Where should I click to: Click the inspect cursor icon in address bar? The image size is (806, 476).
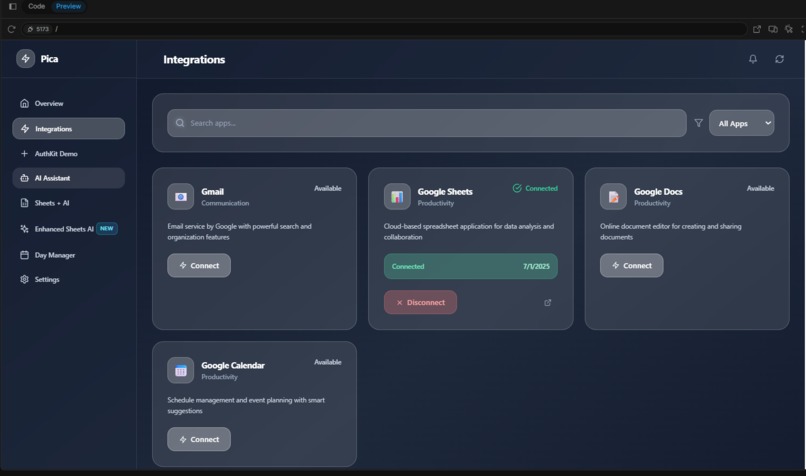pyautogui.click(x=789, y=29)
